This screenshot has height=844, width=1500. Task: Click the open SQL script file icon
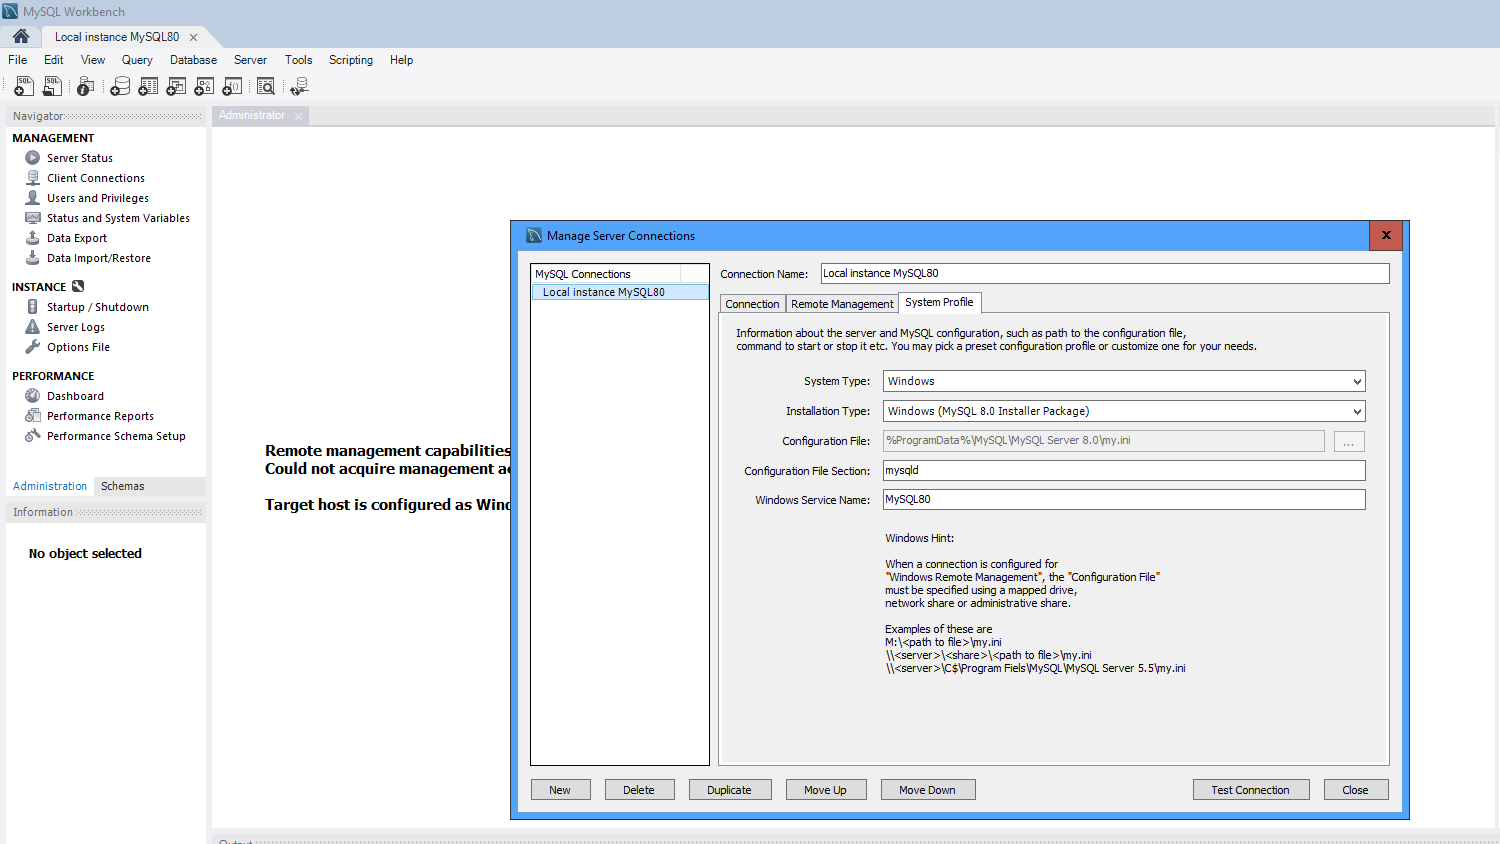[52, 87]
